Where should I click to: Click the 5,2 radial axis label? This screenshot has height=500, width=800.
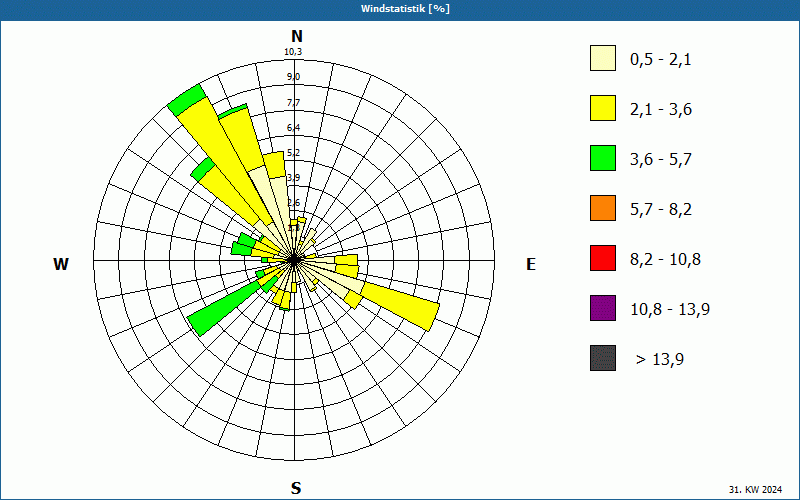[x=293, y=153]
